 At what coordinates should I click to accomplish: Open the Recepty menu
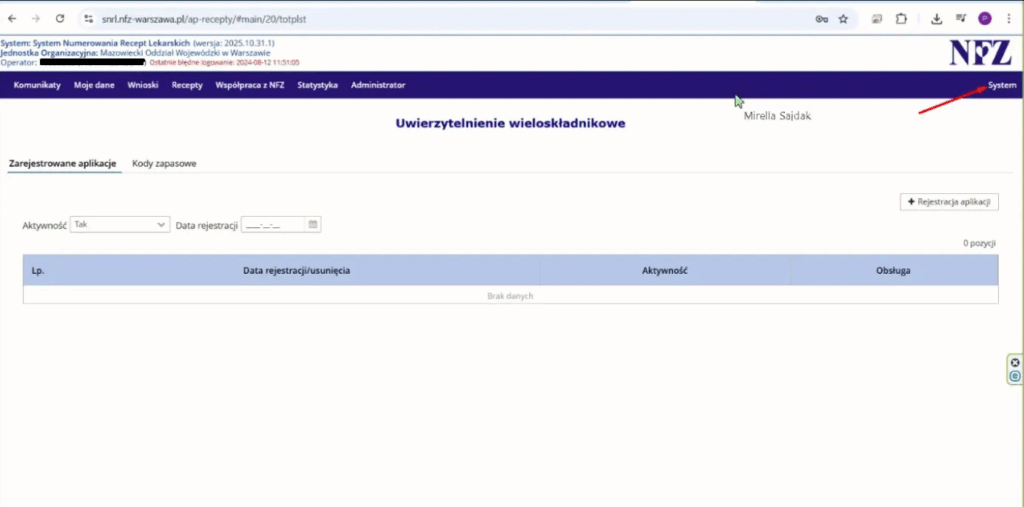187,85
